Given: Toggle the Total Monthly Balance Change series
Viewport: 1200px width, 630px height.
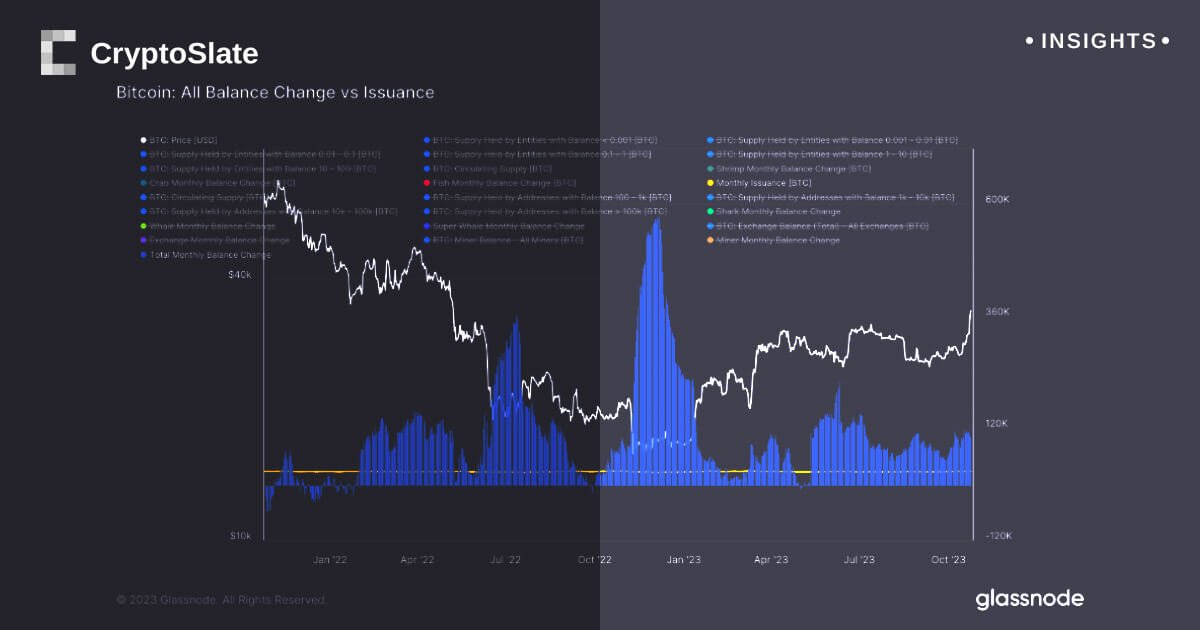Looking at the screenshot, I should [210, 255].
